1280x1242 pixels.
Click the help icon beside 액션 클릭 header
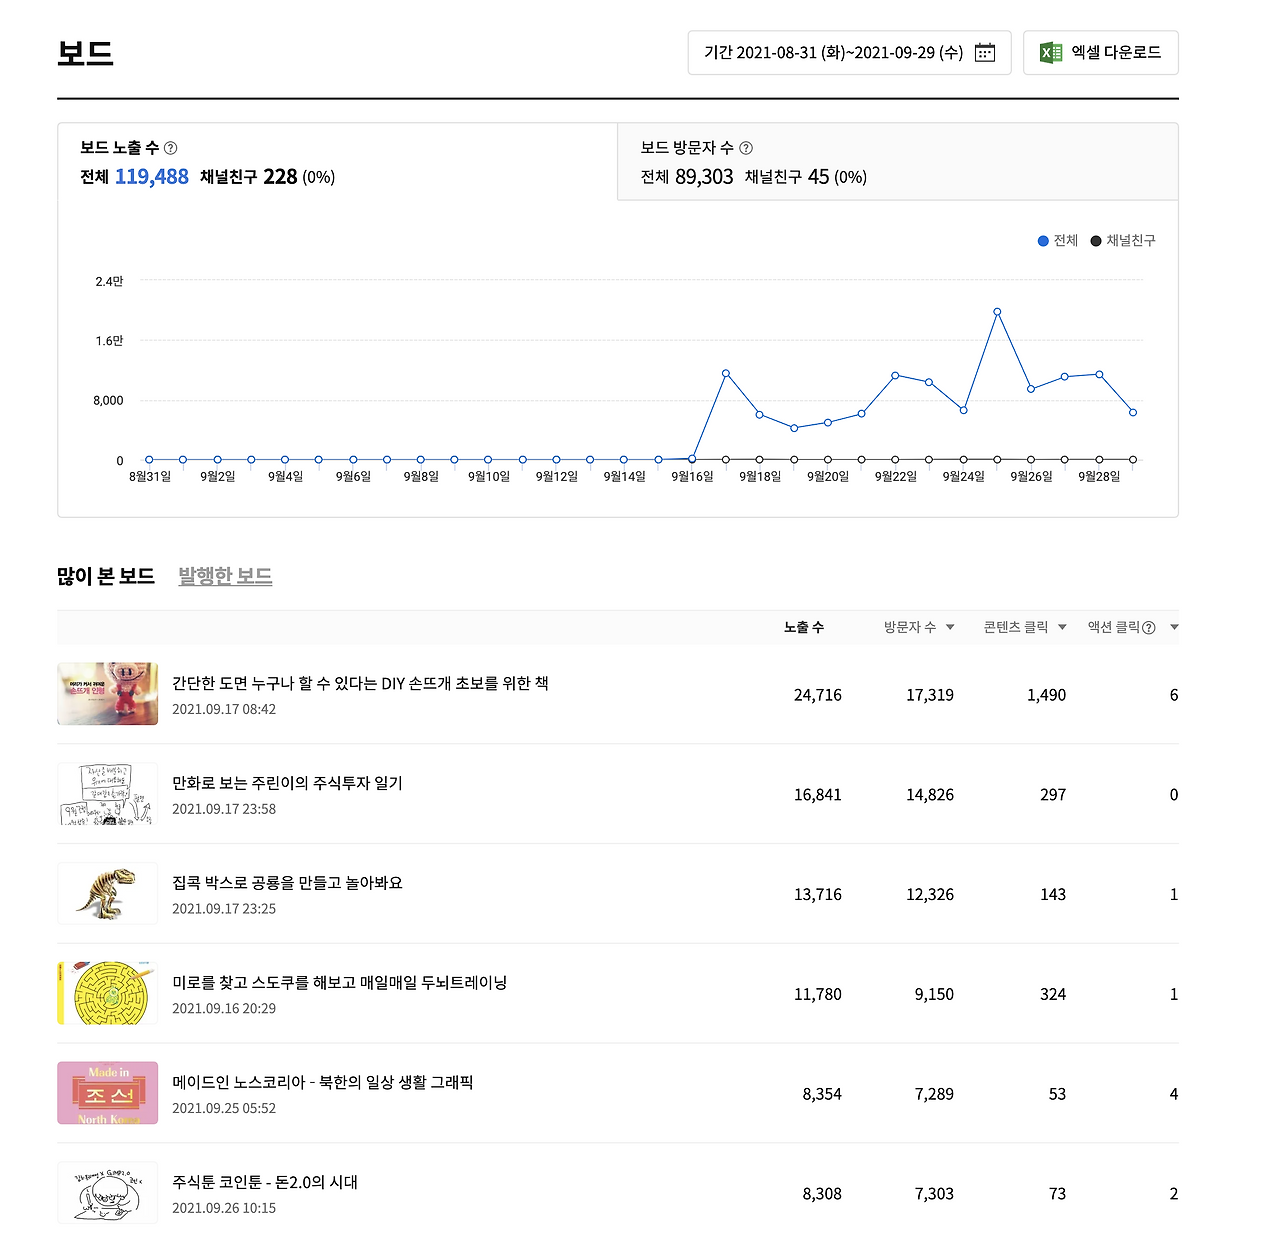tap(1149, 627)
